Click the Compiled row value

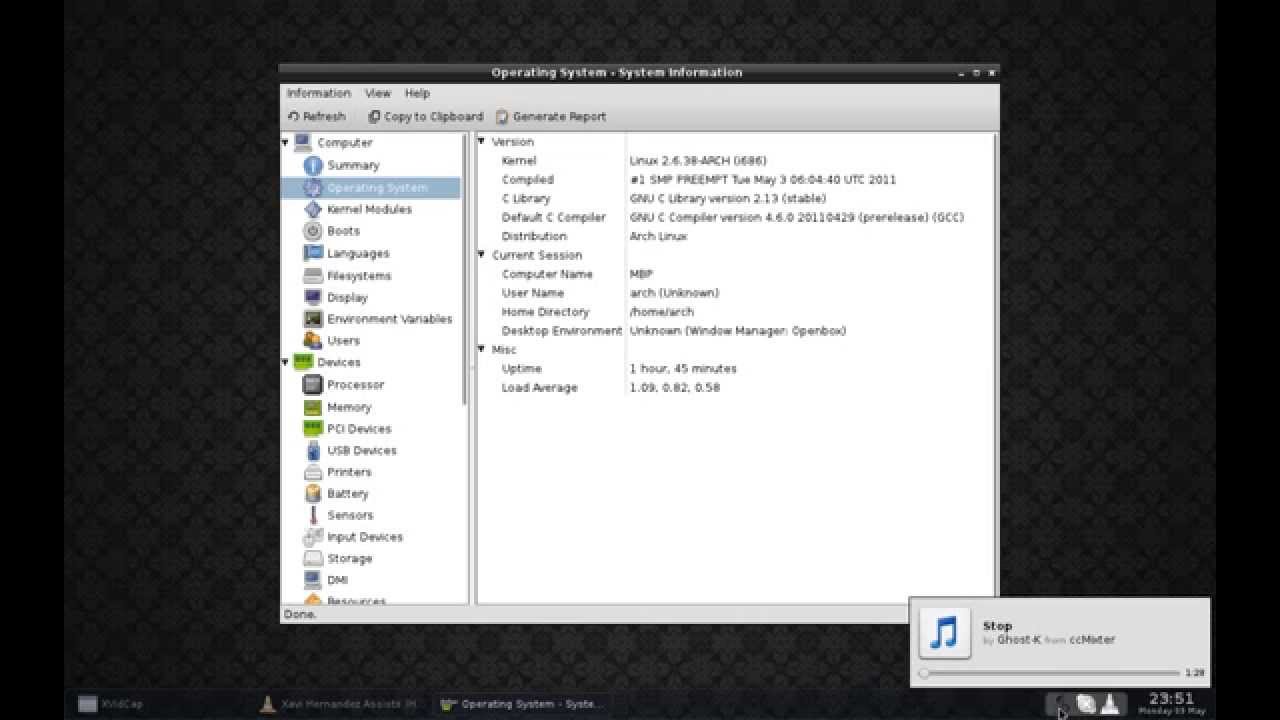click(763, 180)
